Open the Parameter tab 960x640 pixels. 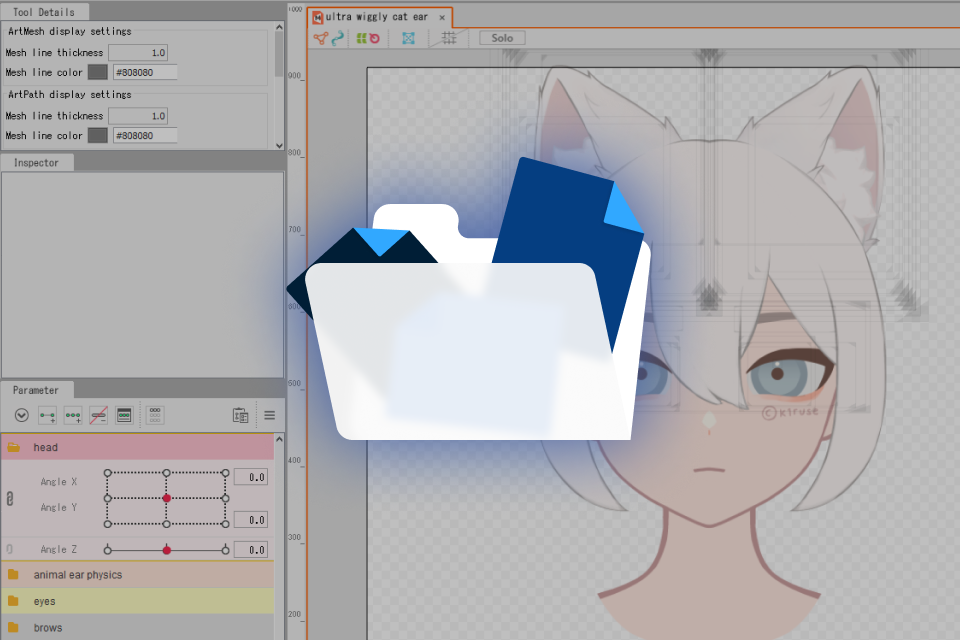36,390
